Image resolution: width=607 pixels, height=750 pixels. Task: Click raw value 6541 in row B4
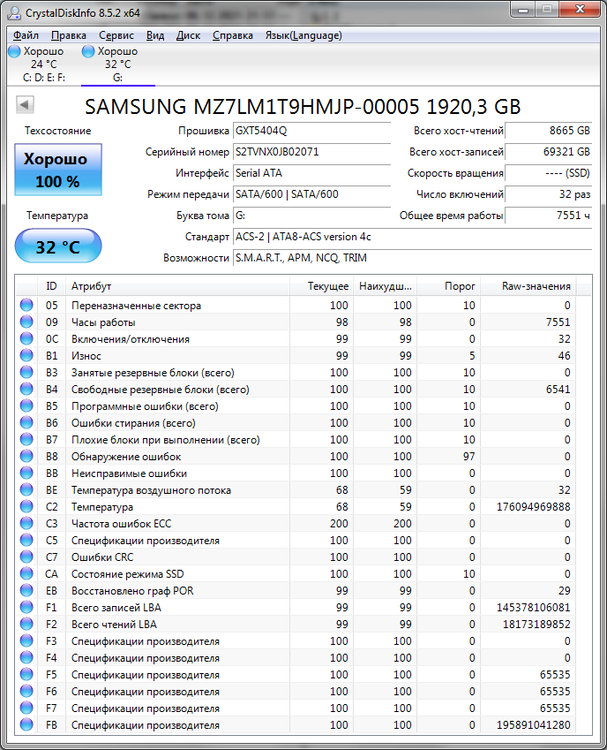[x=558, y=389]
